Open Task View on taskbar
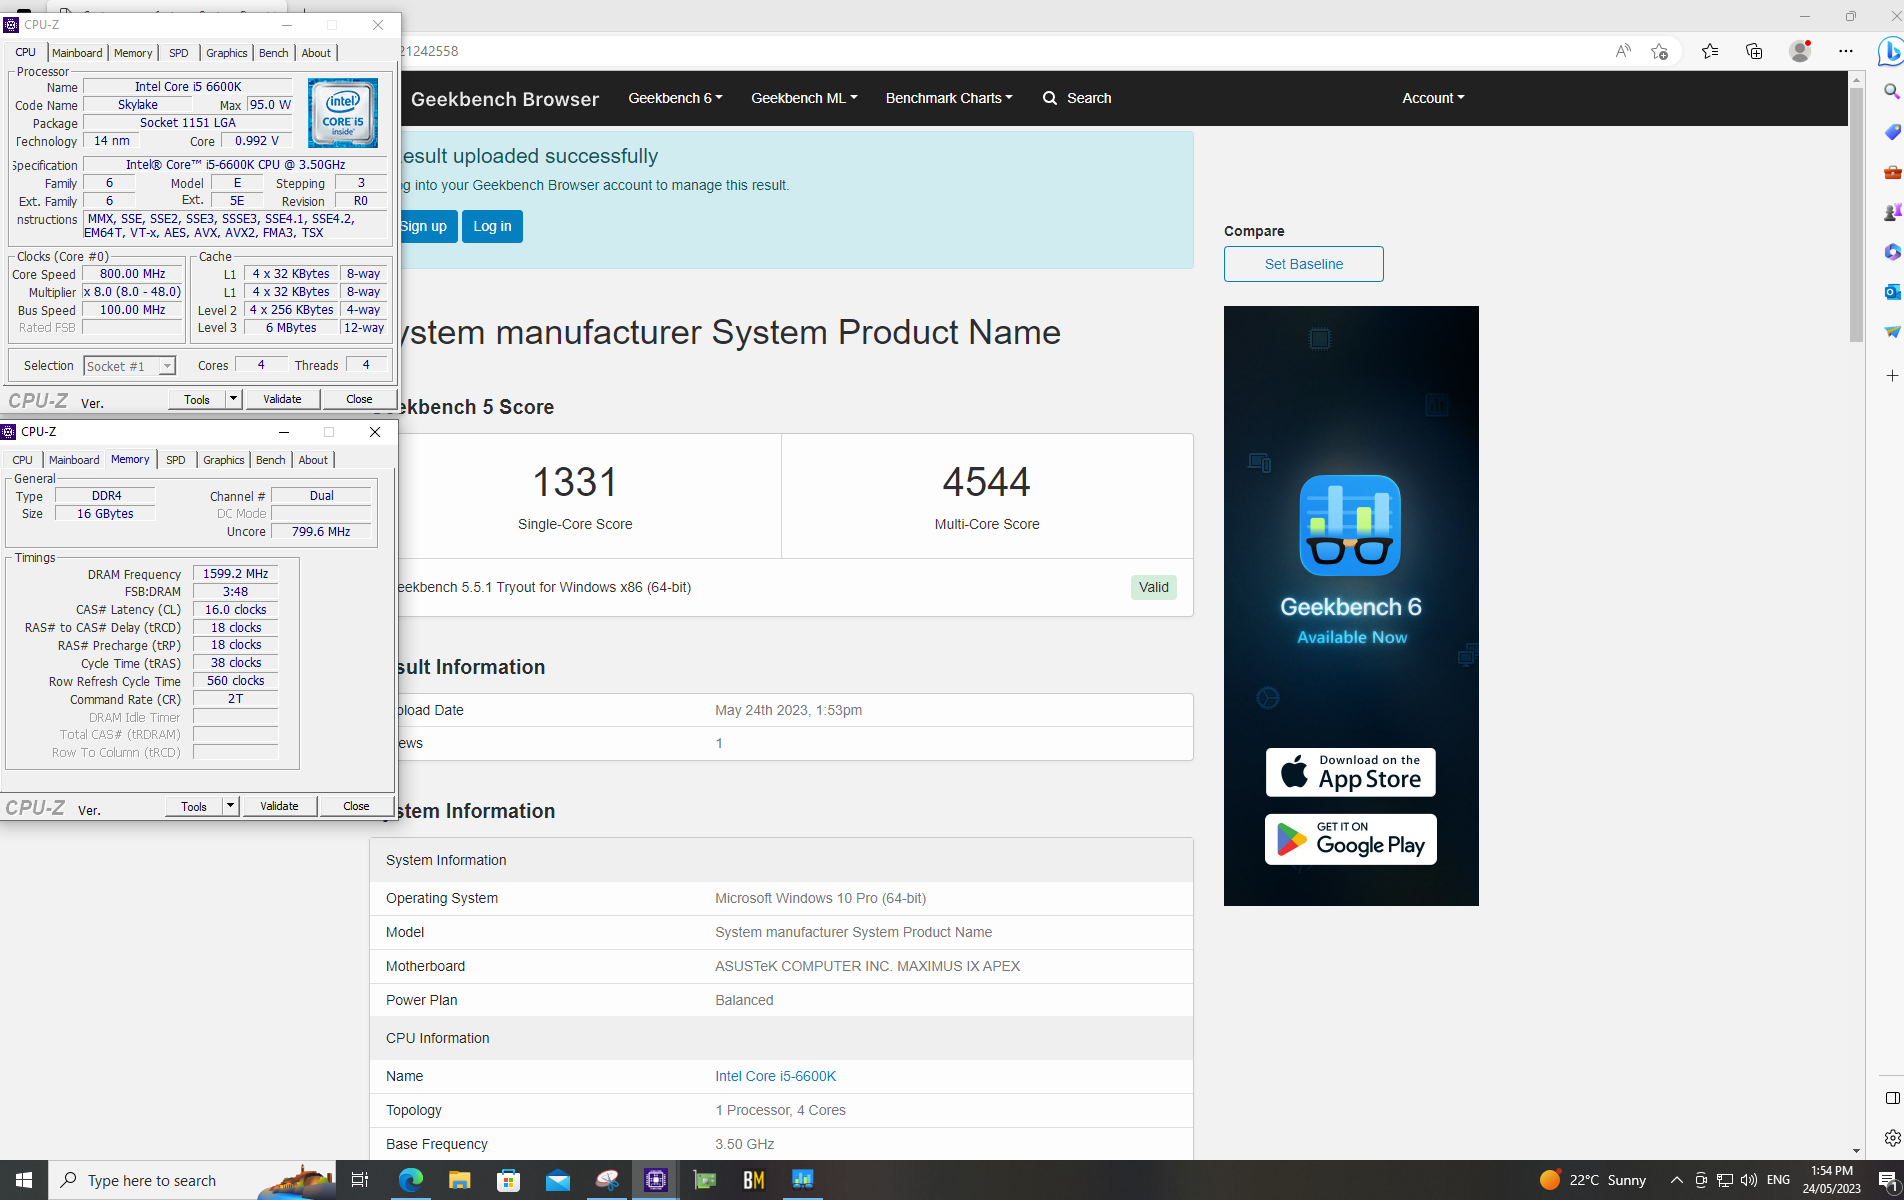The image size is (1904, 1200). (360, 1180)
